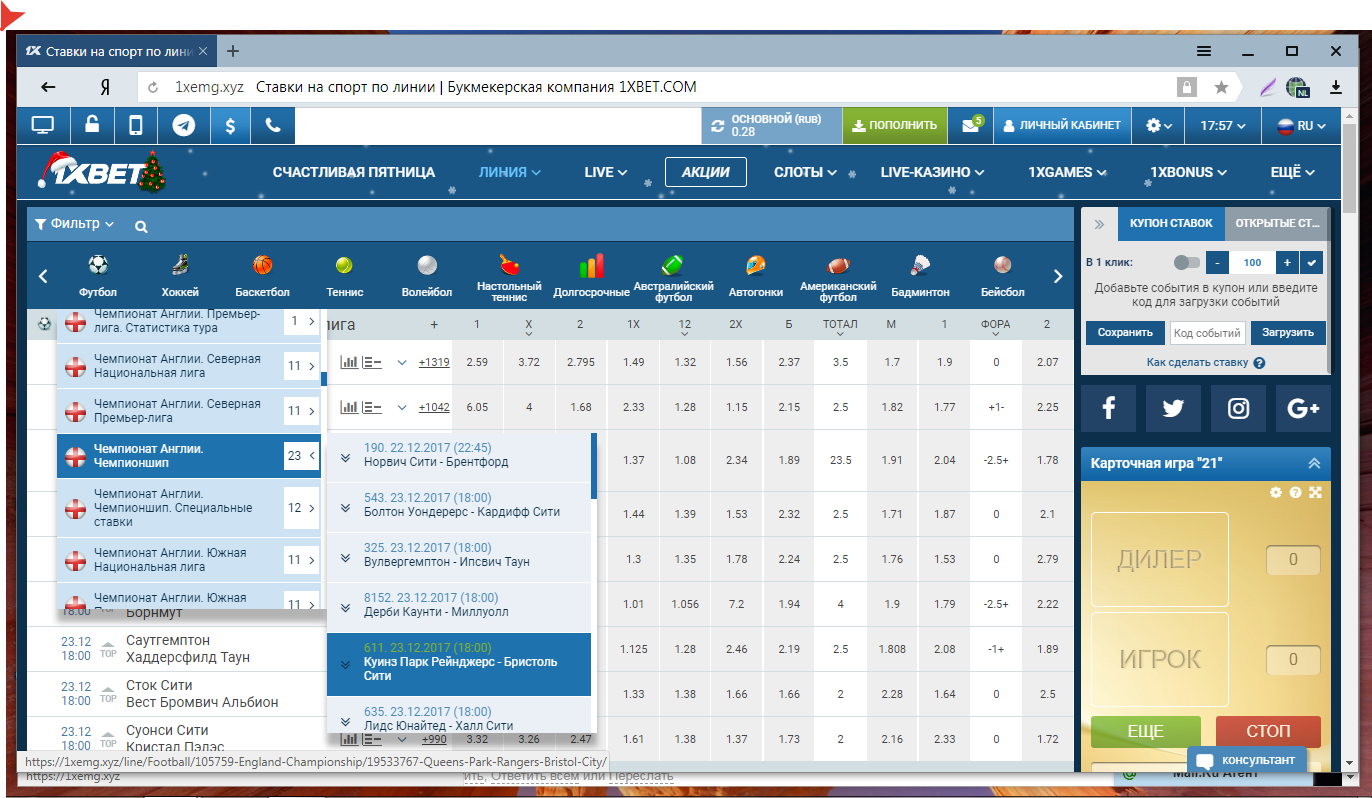Select Чемпионат Англии. Северная Премьер-лига
Viewport: 1372px width, 798px height.
[188, 411]
